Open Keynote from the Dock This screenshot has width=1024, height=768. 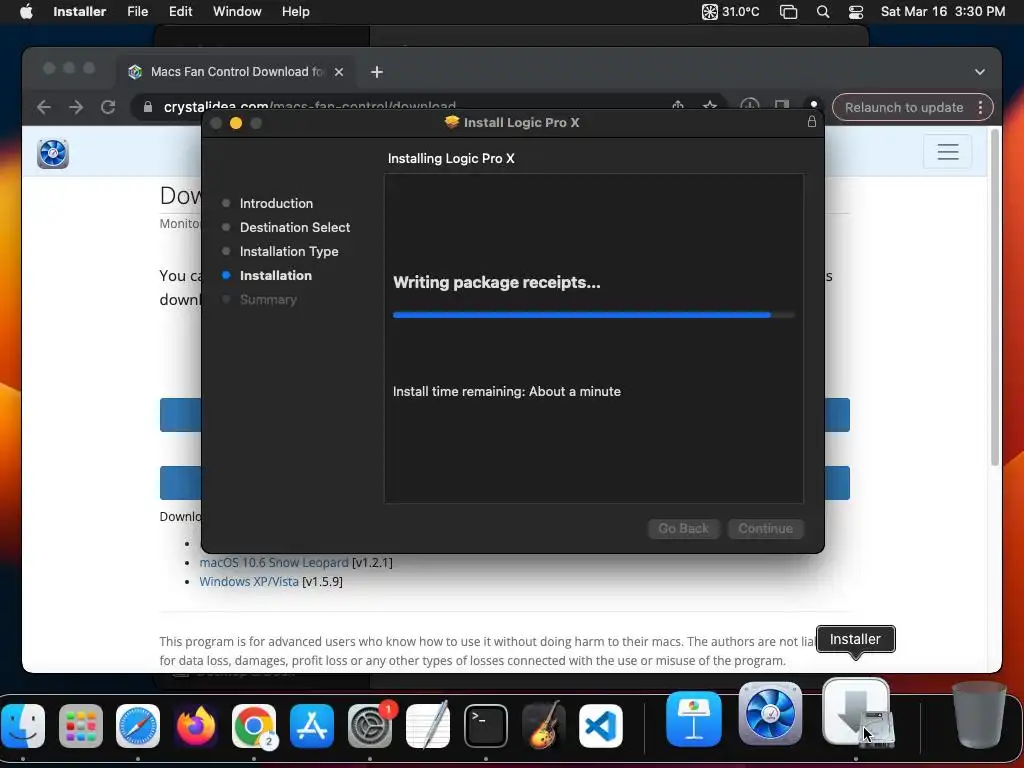click(694, 718)
